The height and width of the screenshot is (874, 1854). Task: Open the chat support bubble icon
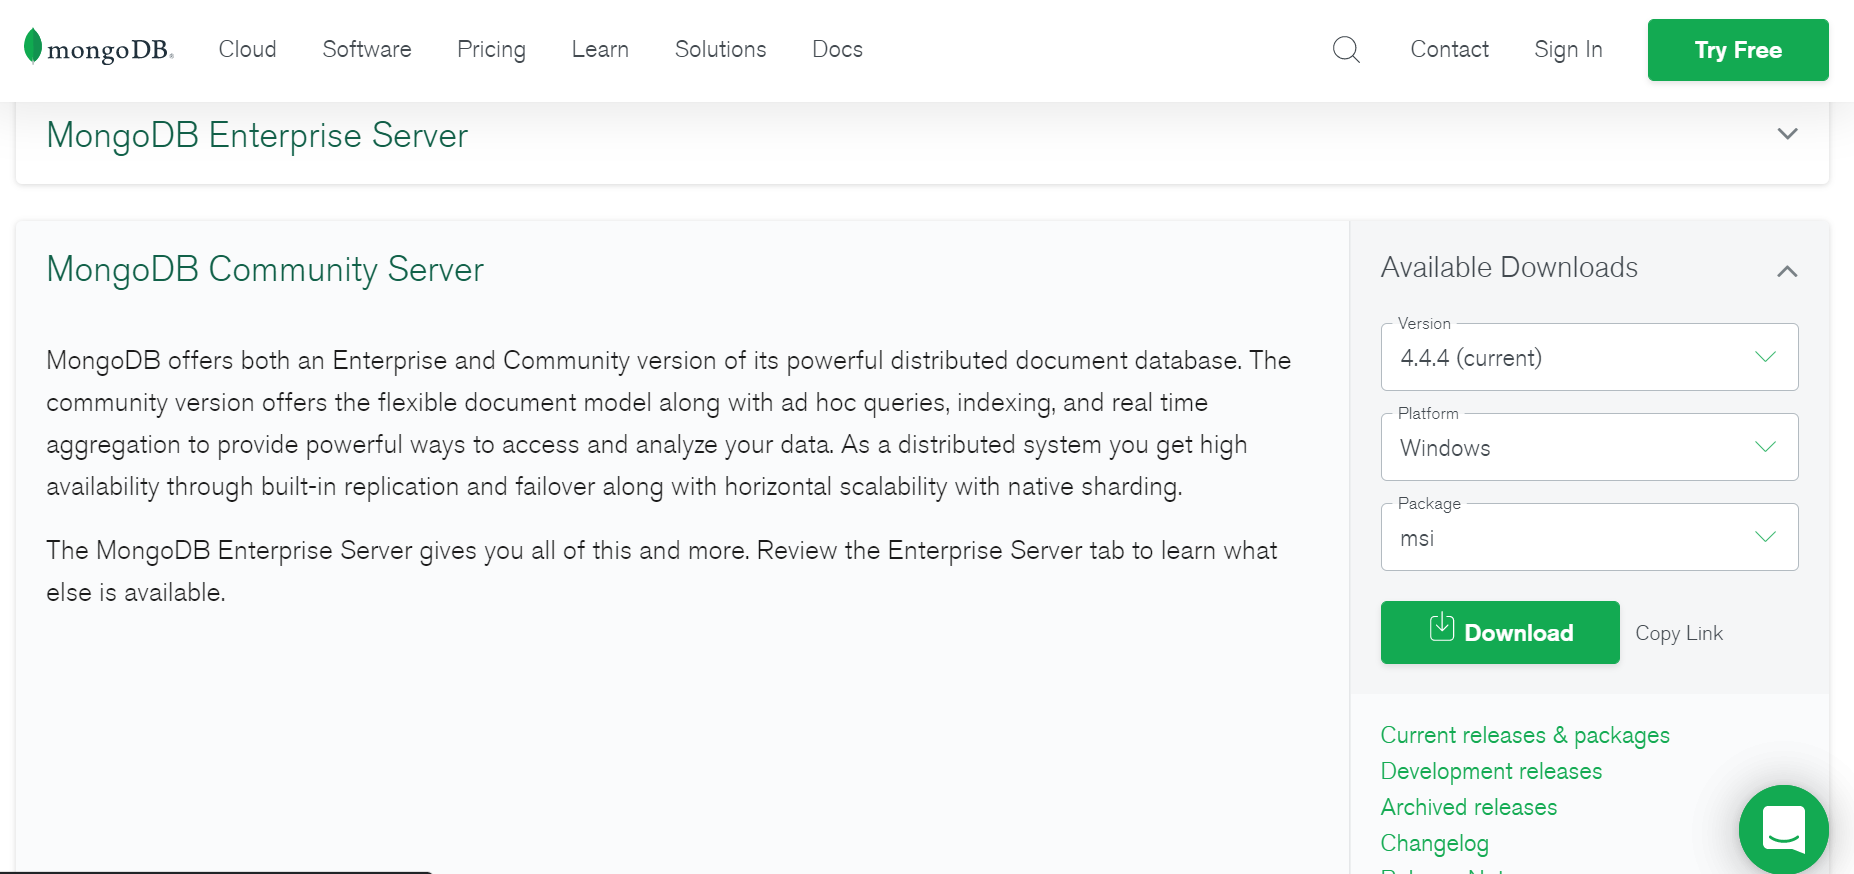point(1783,829)
